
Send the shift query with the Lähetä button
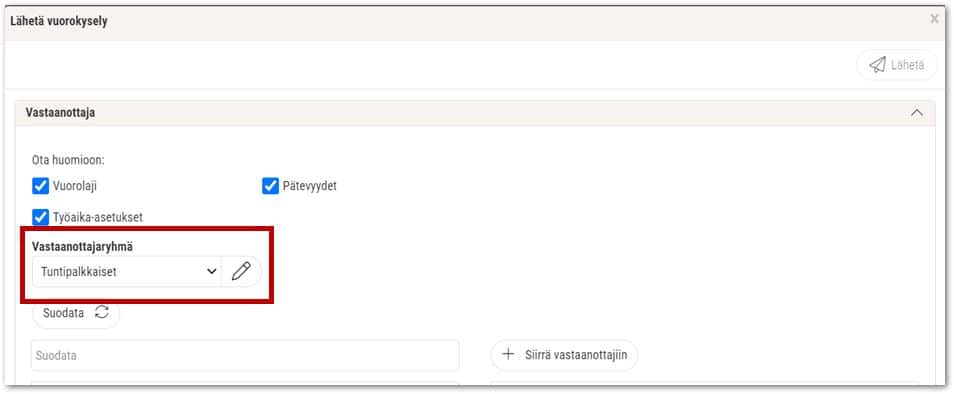pyautogui.click(x=897, y=65)
